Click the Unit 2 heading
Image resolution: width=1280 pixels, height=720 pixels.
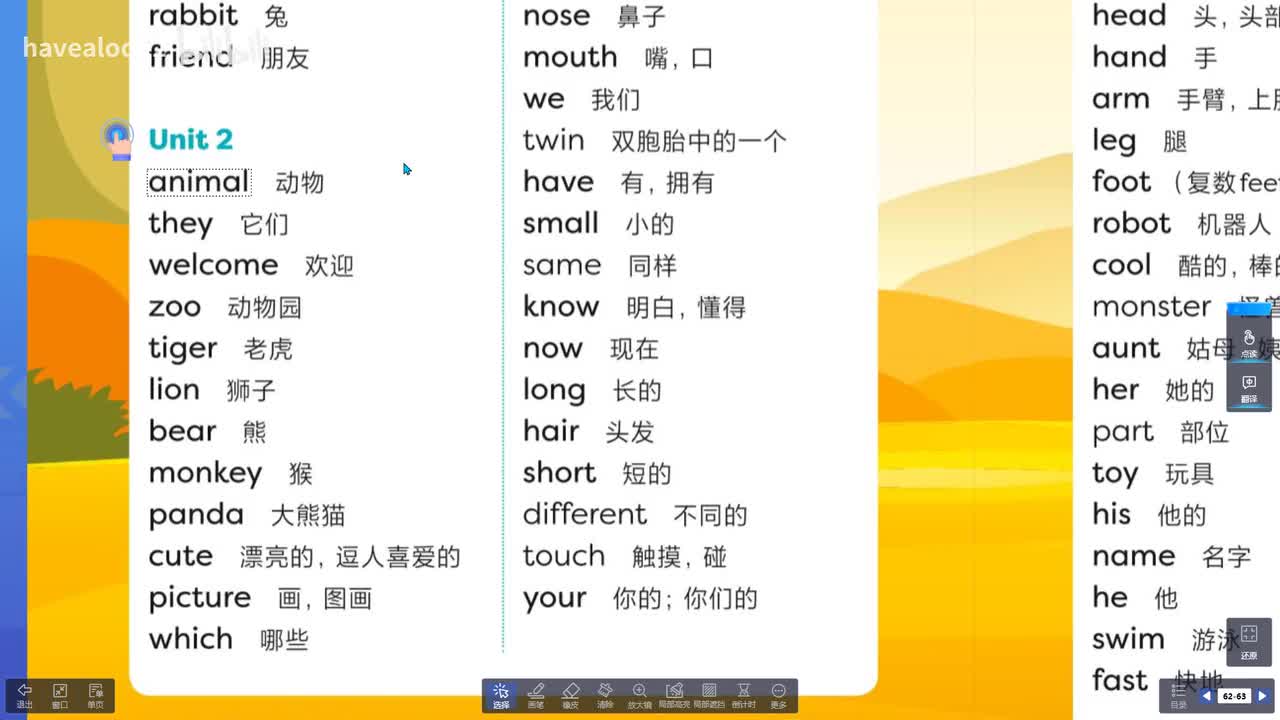click(x=190, y=139)
